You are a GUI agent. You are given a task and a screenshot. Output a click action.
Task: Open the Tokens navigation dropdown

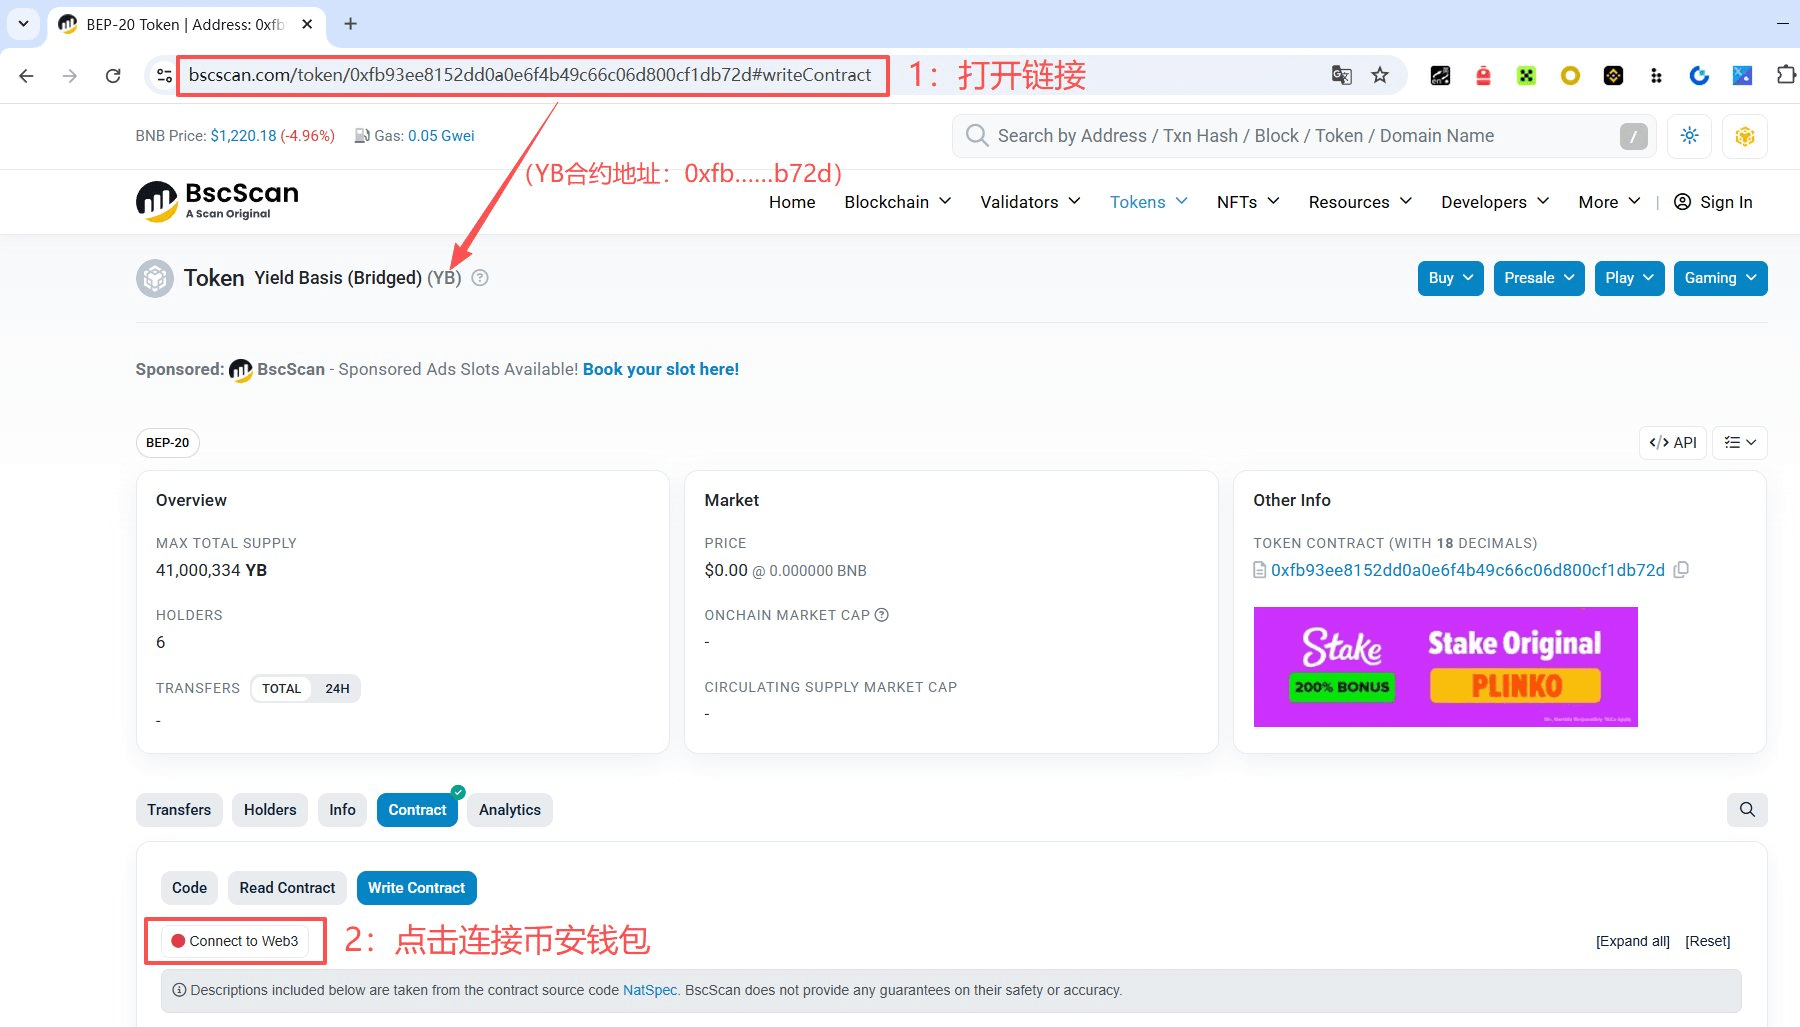1148,202
